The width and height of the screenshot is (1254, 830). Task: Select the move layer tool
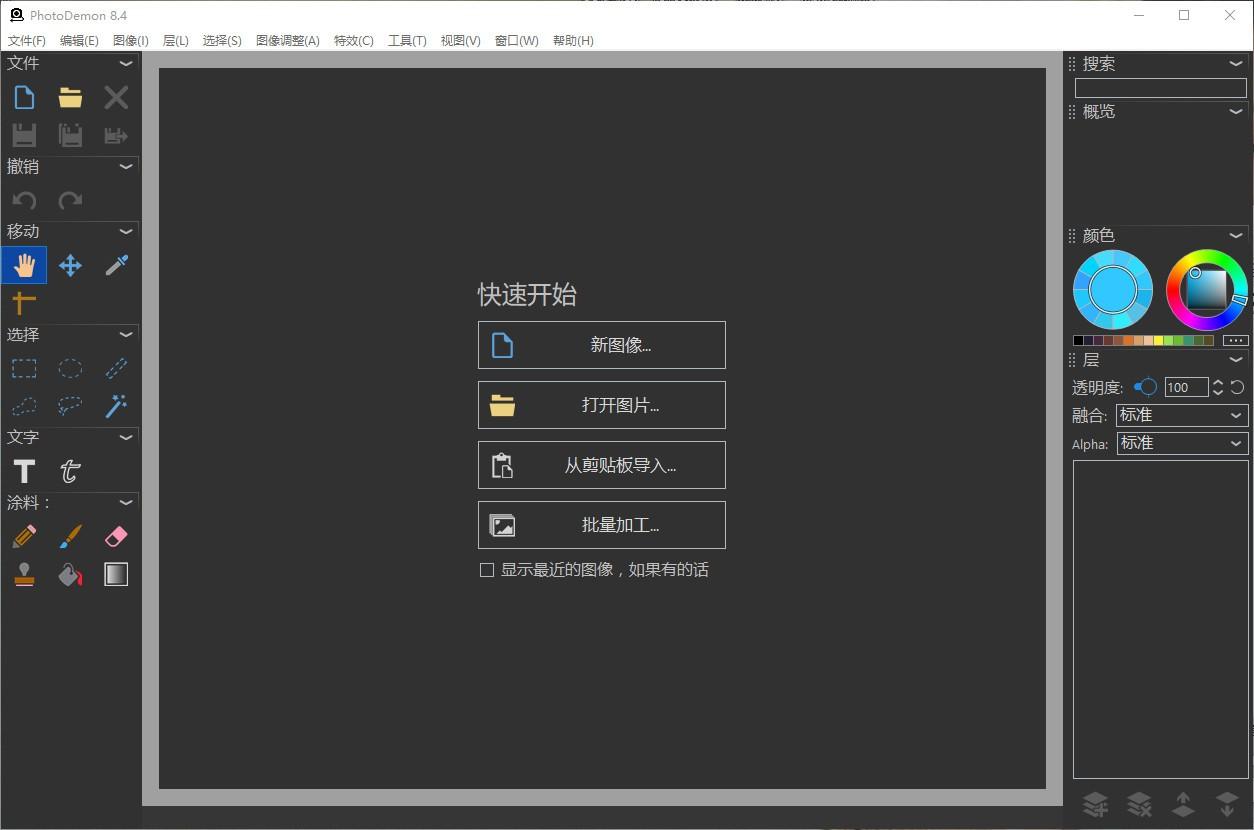click(70, 265)
